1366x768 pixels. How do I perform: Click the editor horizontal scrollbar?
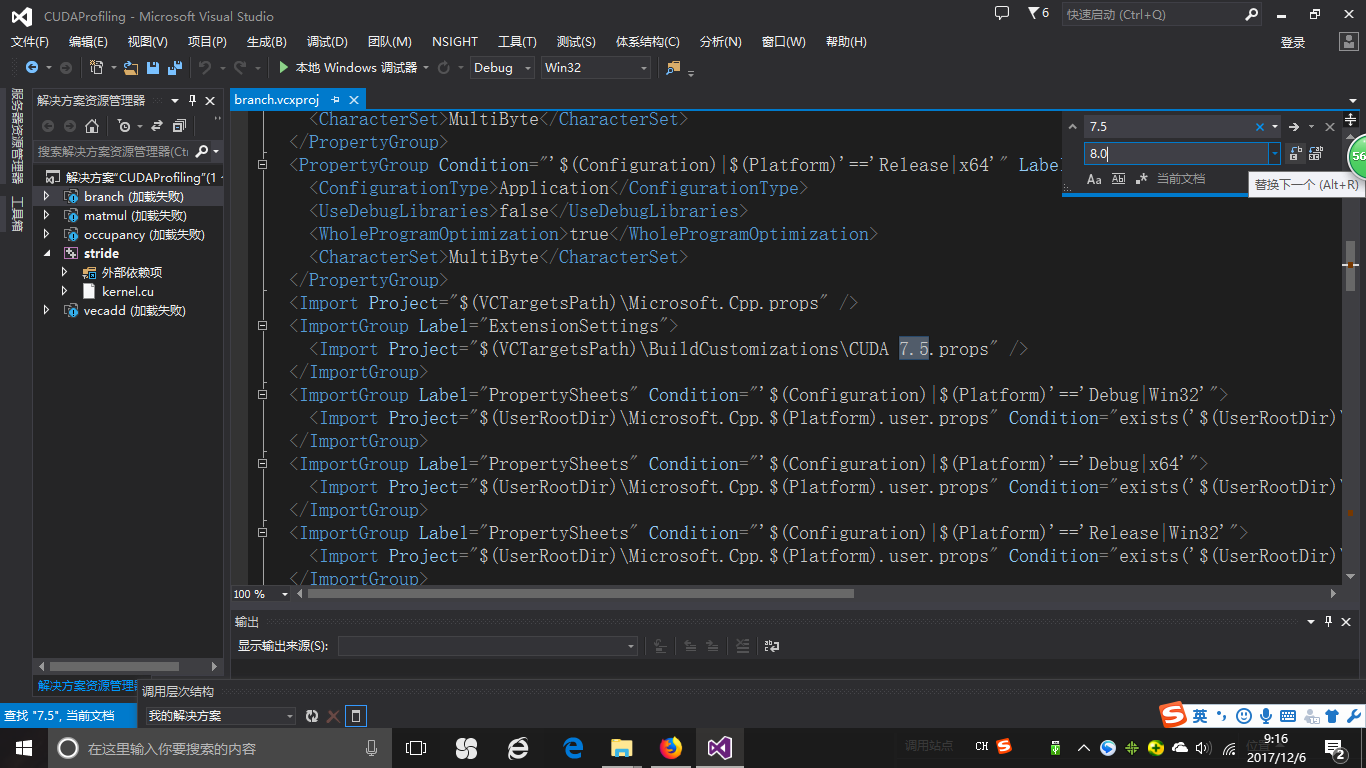(x=581, y=593)
